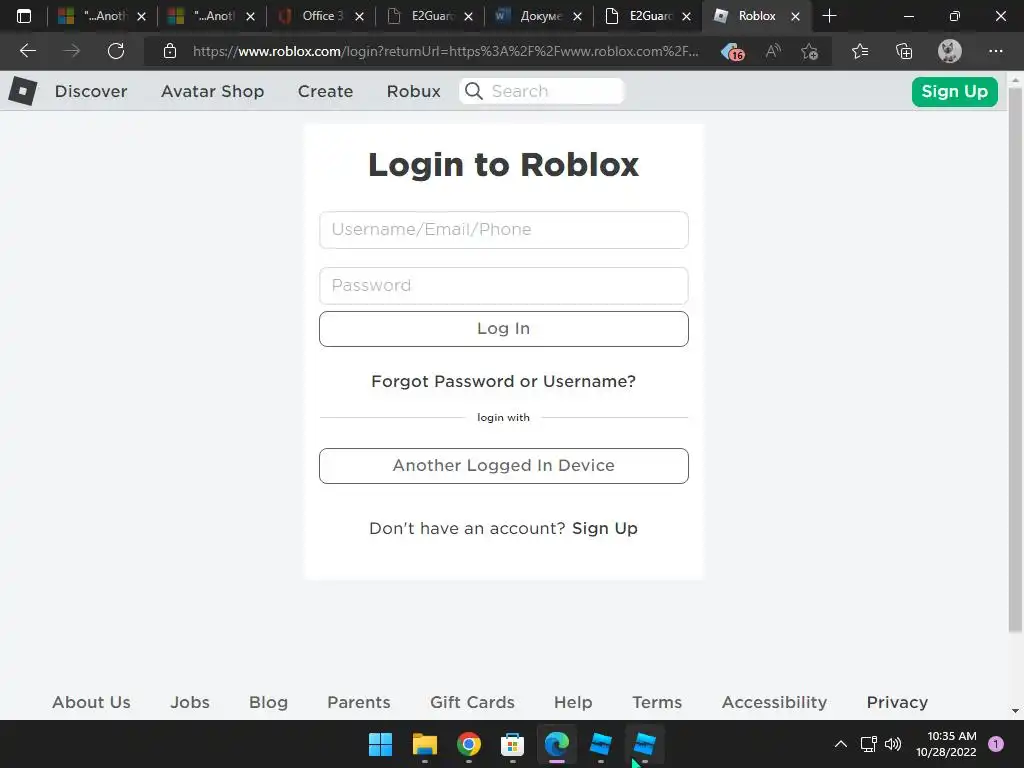Refresh the page with reload icon
The width and height of the screenshot is (1024, 768).
click(116, 51)
